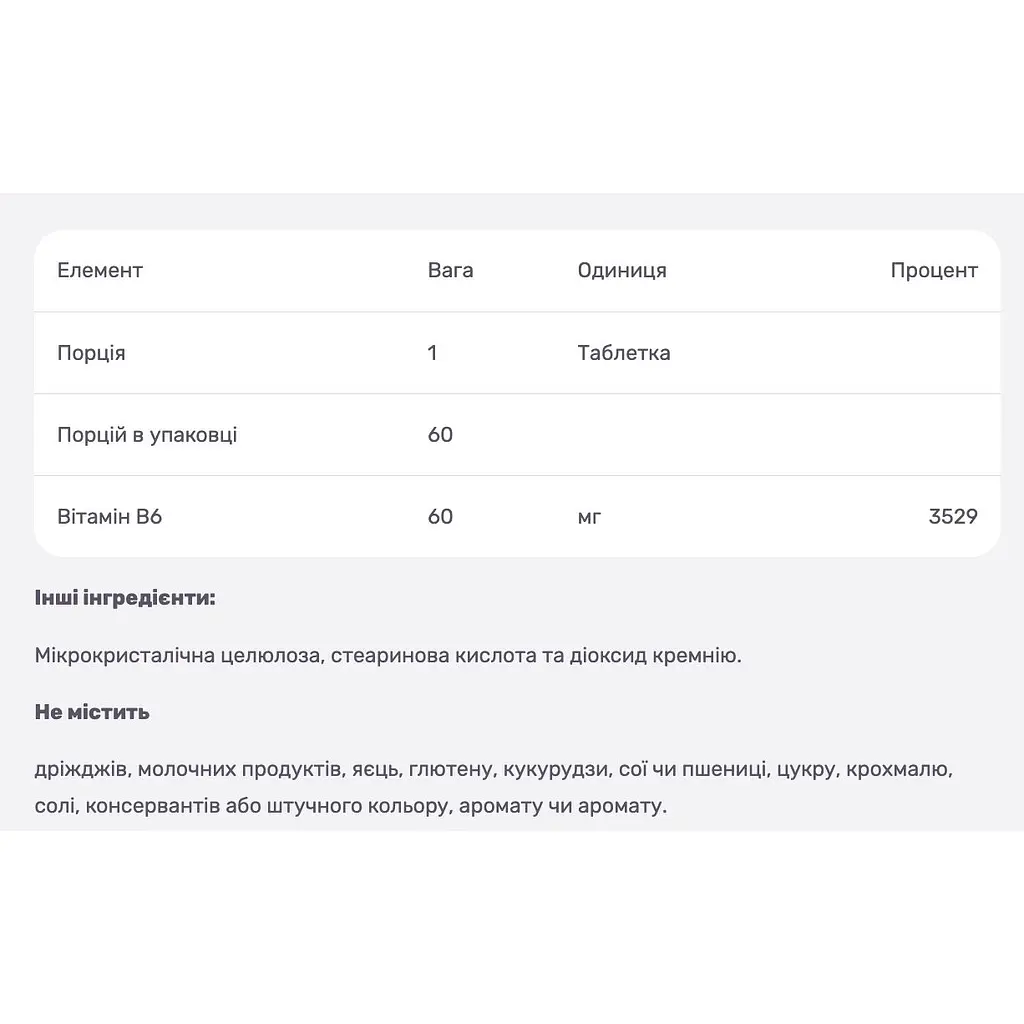Click the 60 servings per package value
Viewport: 1024px width, 1024px height.
pyautogui.click(x=440, y=435)
